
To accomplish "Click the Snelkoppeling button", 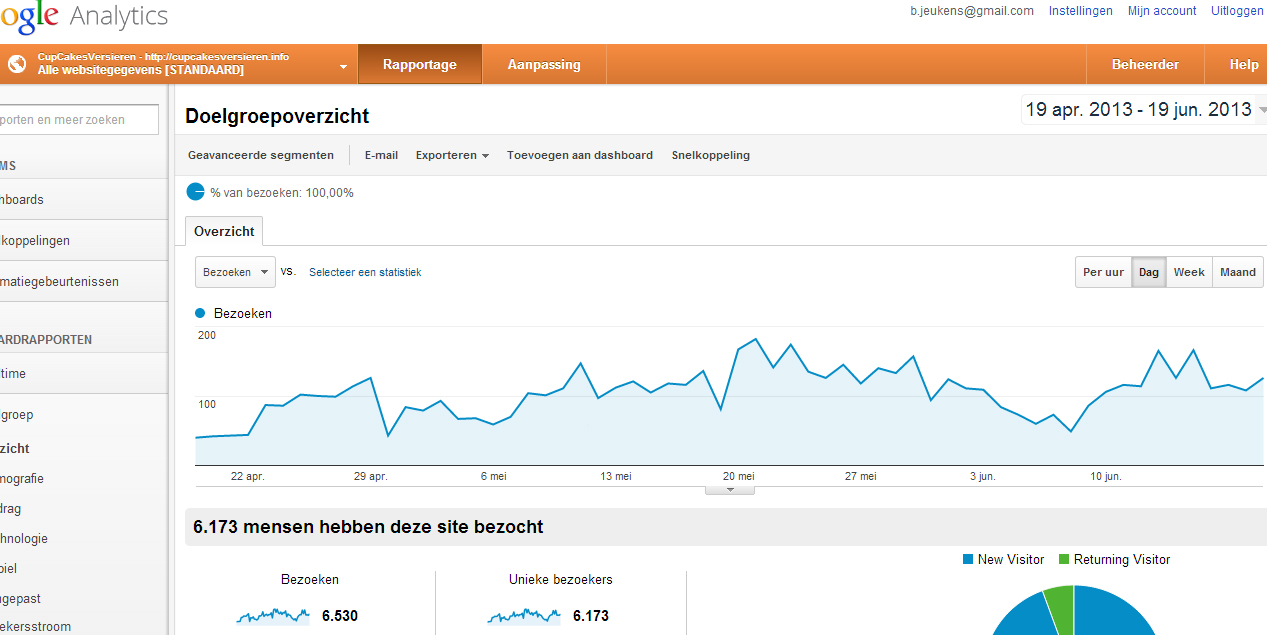I will point(711,155).
